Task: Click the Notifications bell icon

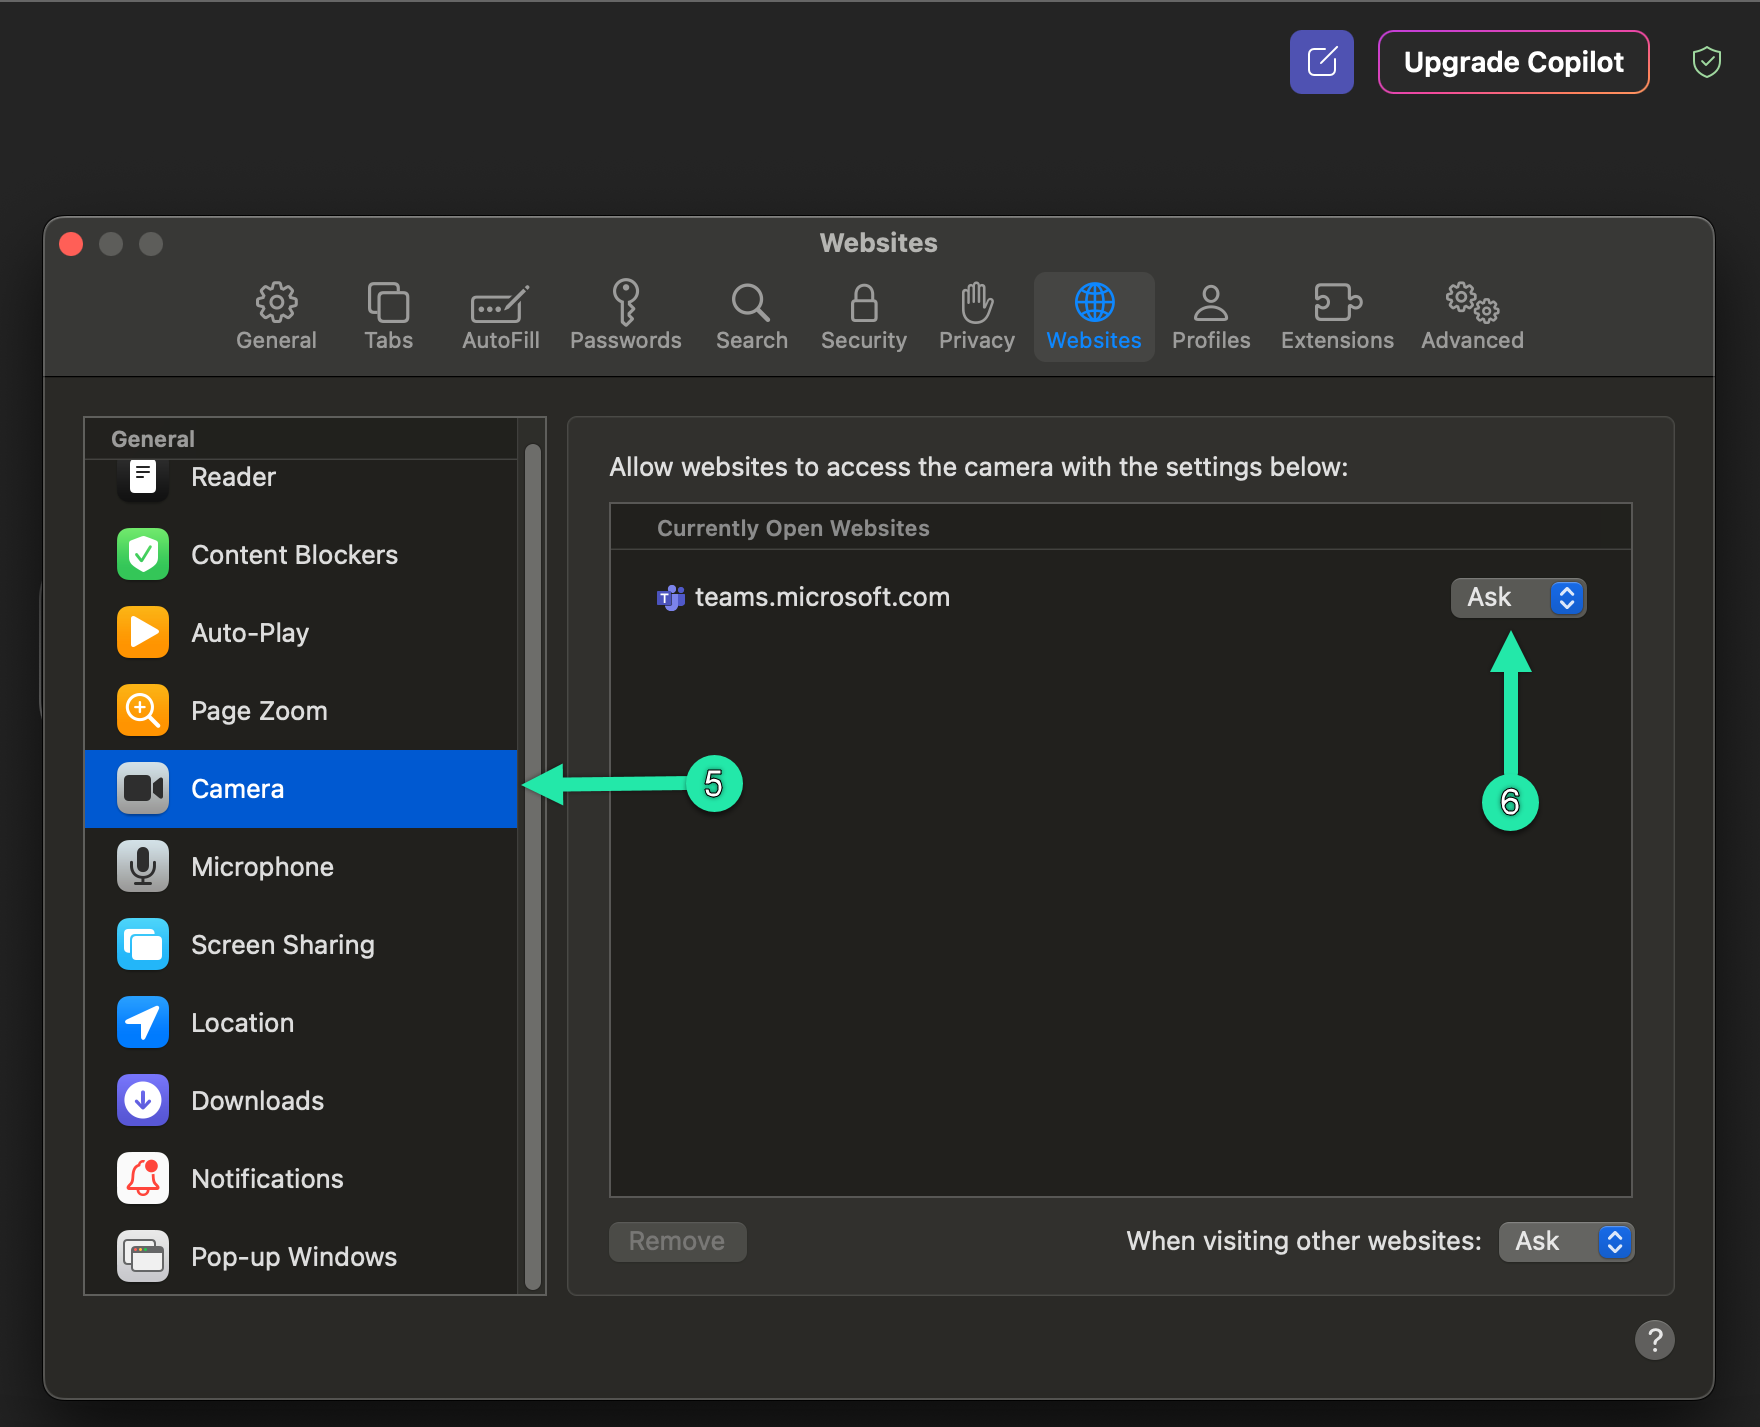Action: (x=143, y=1178)
